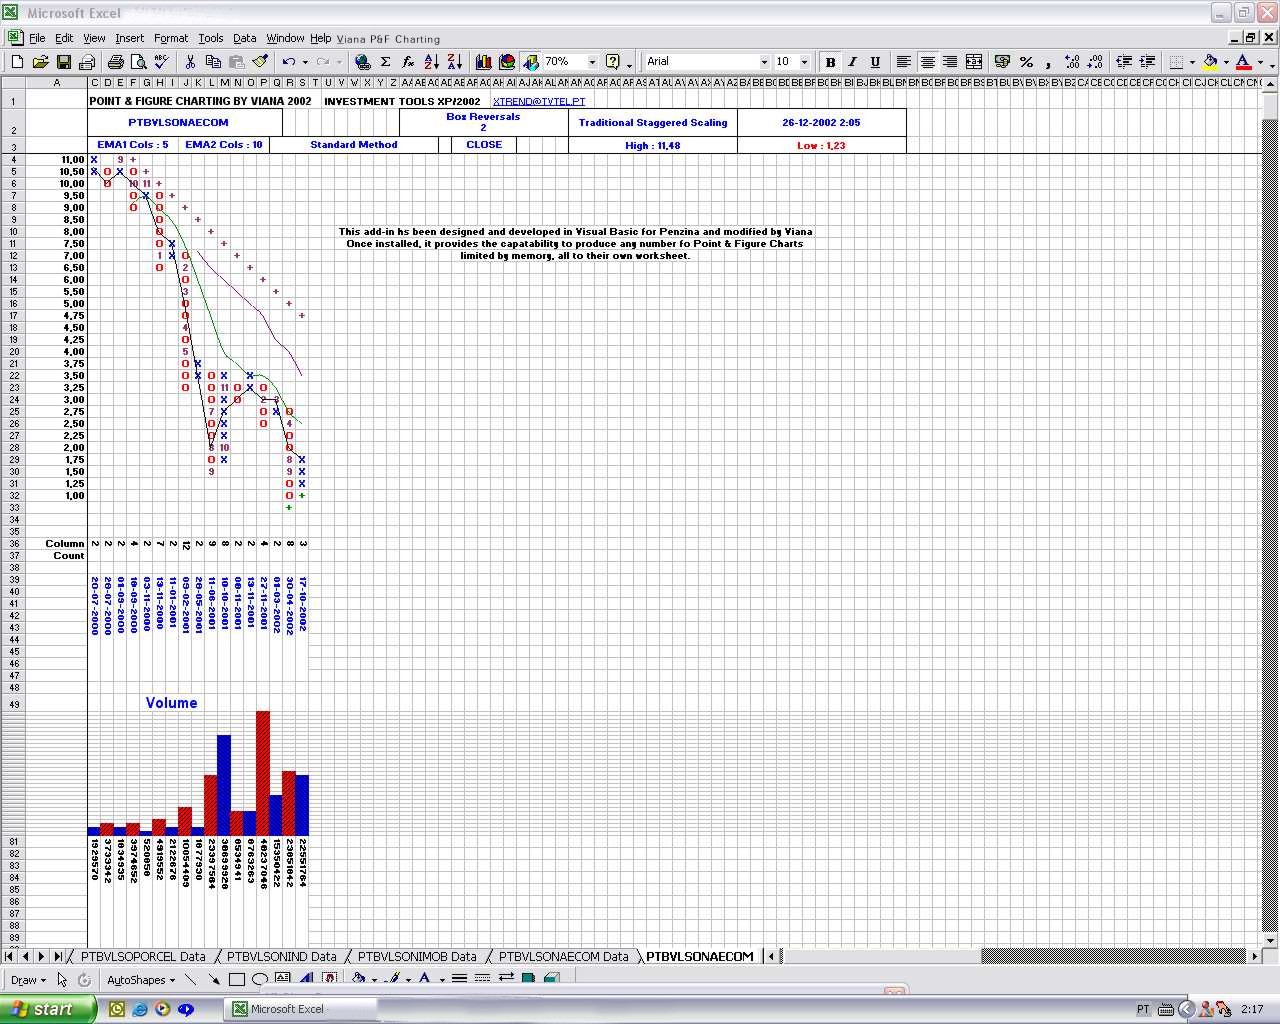The image size is (1280, 1024).
Task: Click the Copy icon
Action: [x=213, y=62]
